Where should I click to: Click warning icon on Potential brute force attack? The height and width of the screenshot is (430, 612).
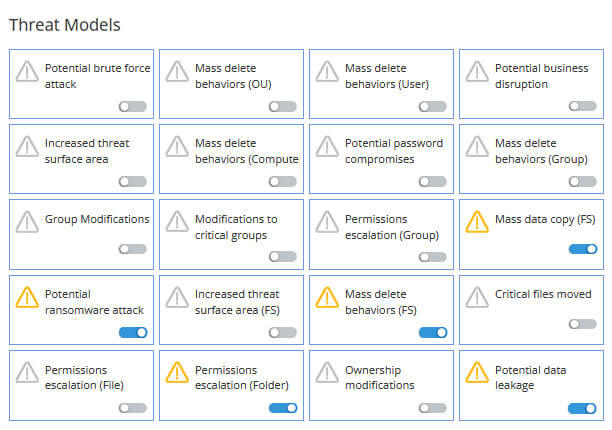pos(27,71)
